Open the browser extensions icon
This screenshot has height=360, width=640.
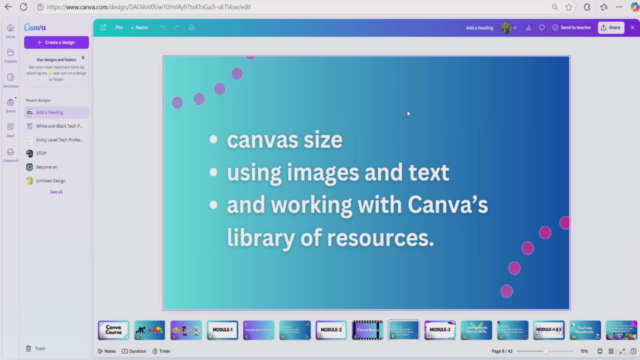pos(587,7)
